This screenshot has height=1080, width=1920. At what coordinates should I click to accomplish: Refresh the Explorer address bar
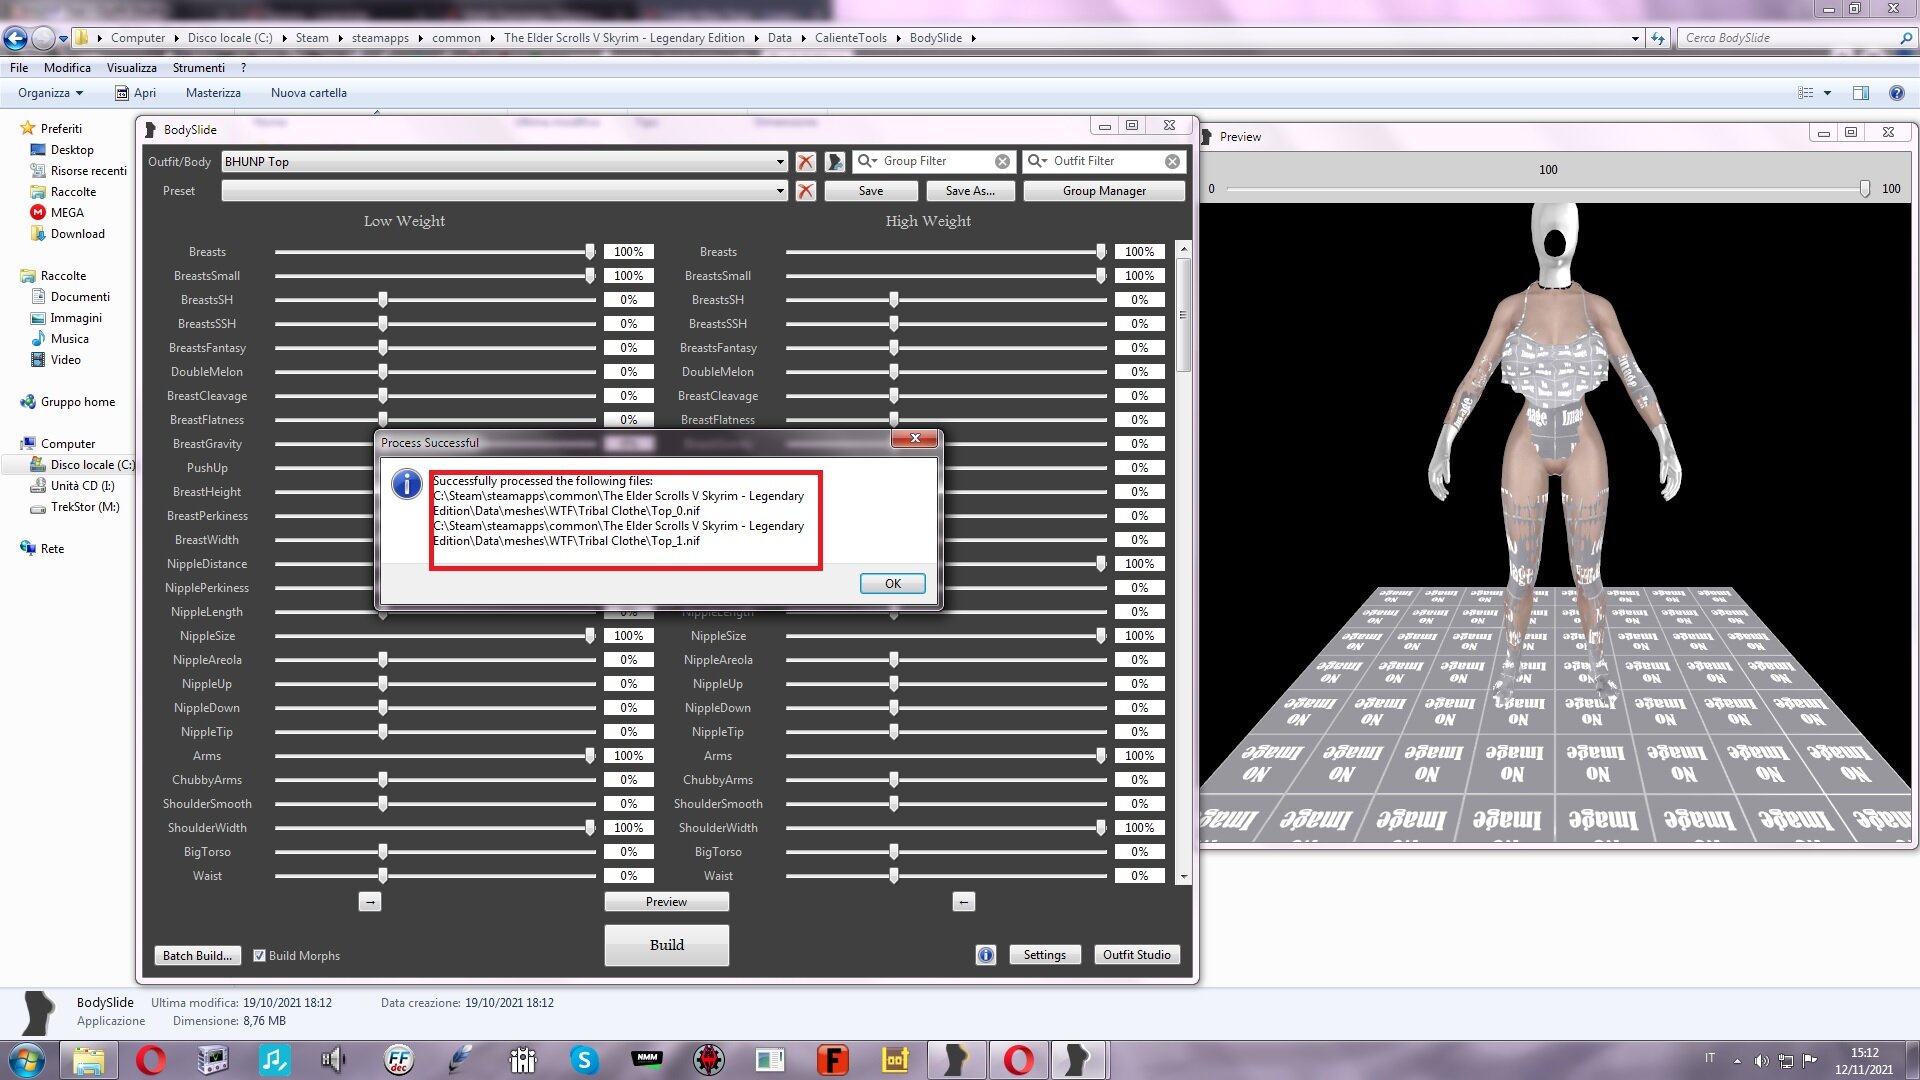(1658, 38)
